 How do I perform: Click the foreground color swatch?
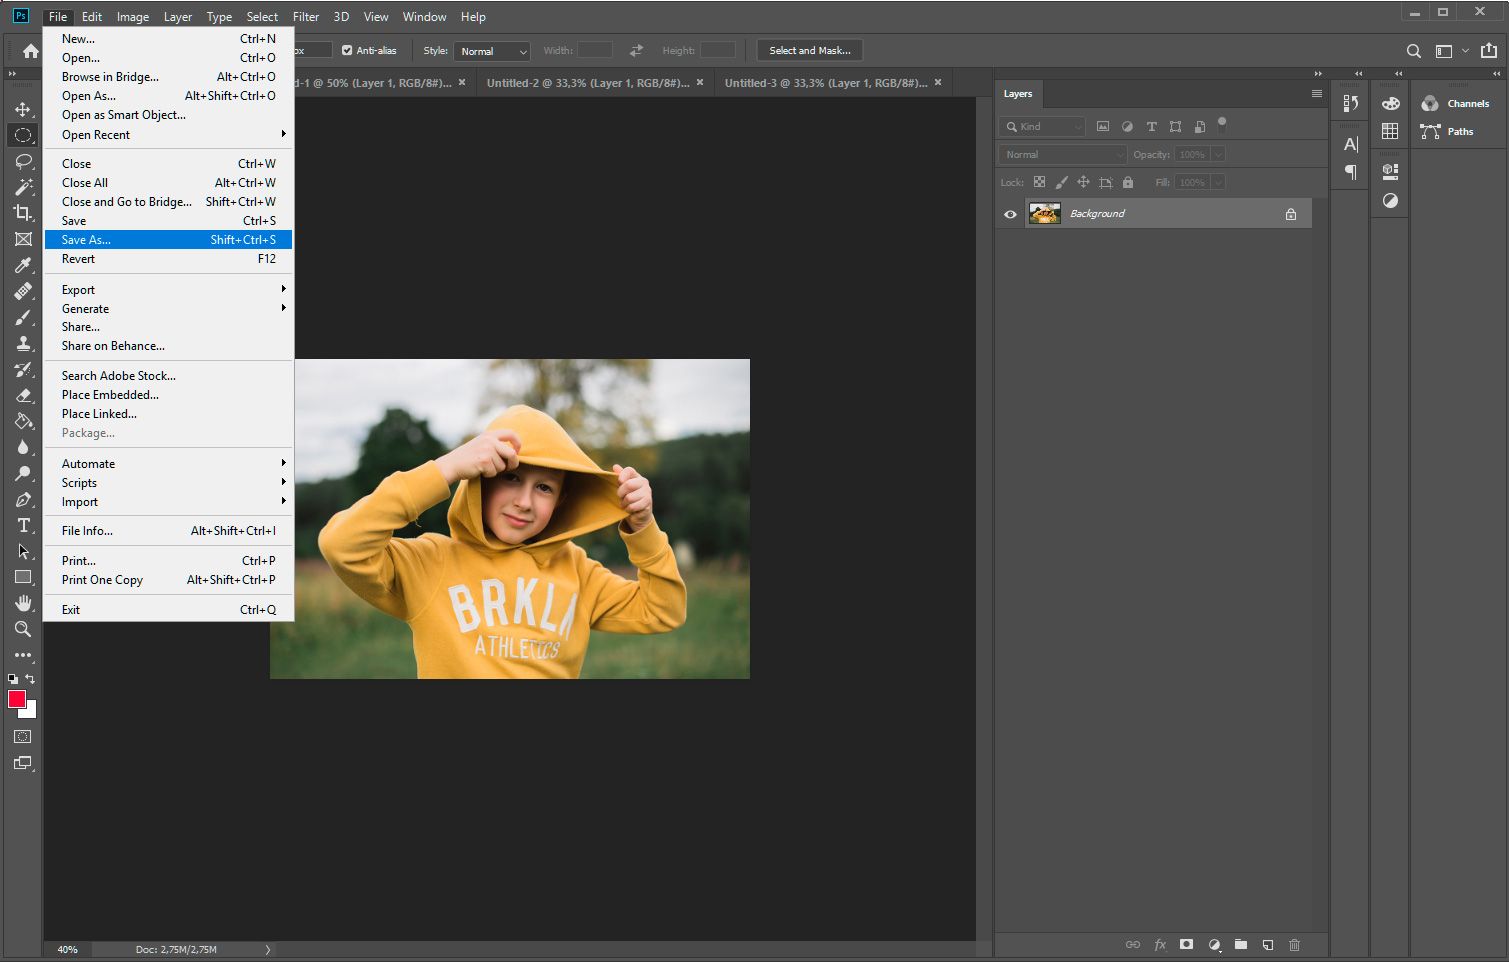16,696
